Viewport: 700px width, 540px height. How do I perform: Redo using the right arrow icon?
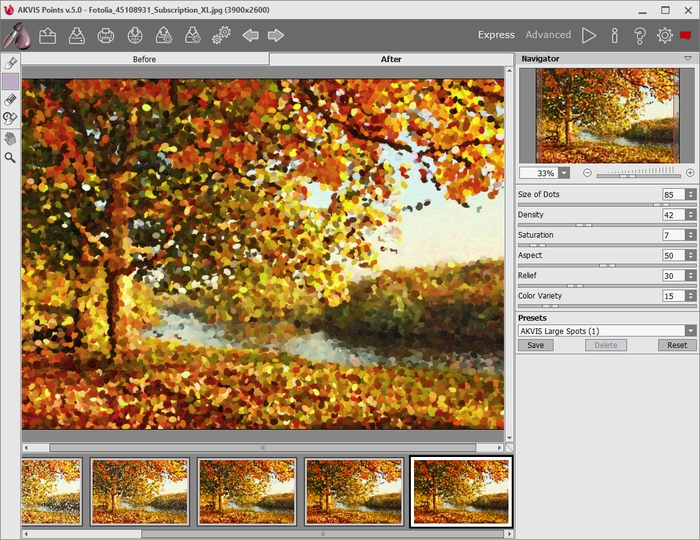coord(276,35)
